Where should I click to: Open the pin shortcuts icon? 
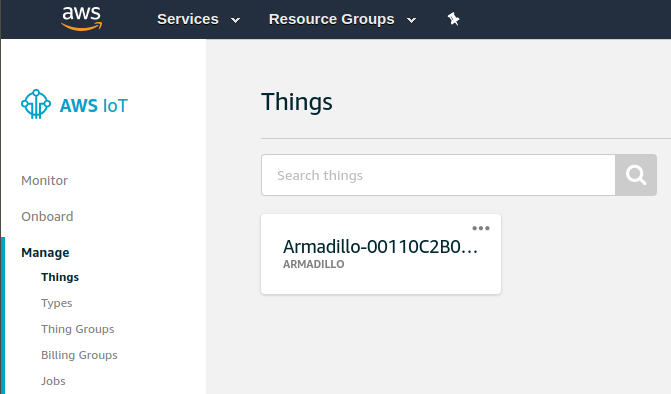[453, 19]
